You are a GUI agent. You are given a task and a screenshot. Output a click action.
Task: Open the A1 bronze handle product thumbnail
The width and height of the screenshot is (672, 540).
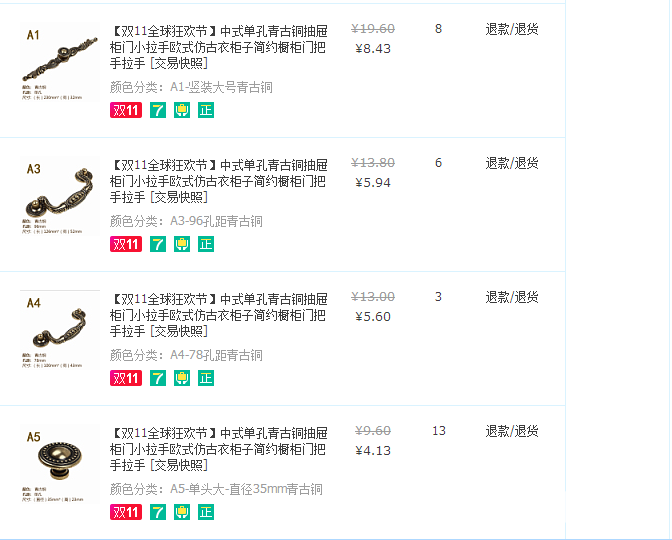(x=60, y=62)
